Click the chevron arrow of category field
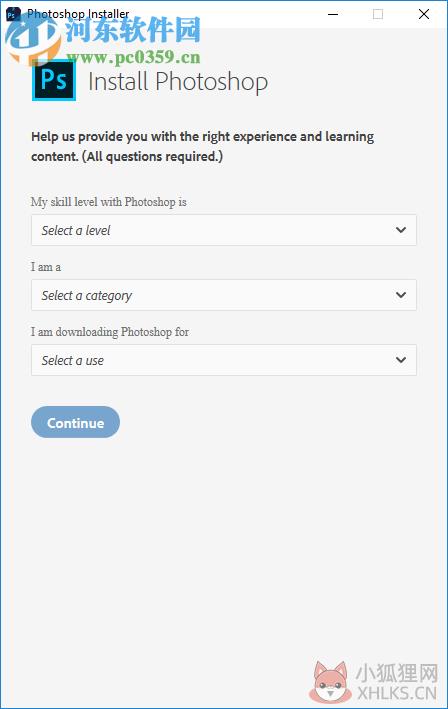448x709 pixels. coord(401,295)
